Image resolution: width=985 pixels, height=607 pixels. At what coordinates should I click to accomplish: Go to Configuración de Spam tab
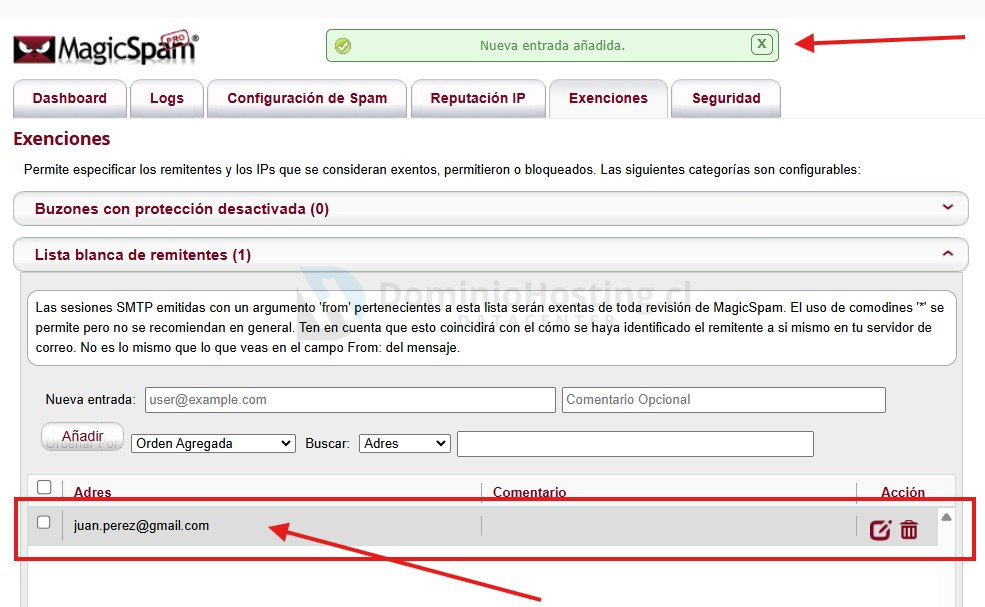pos(307,98)
